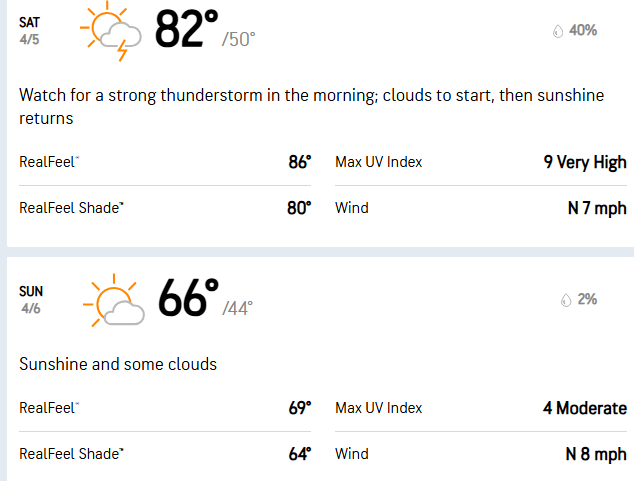
Task: Open Sunday 4/6 forecast day label
Action: pos(31,300)
